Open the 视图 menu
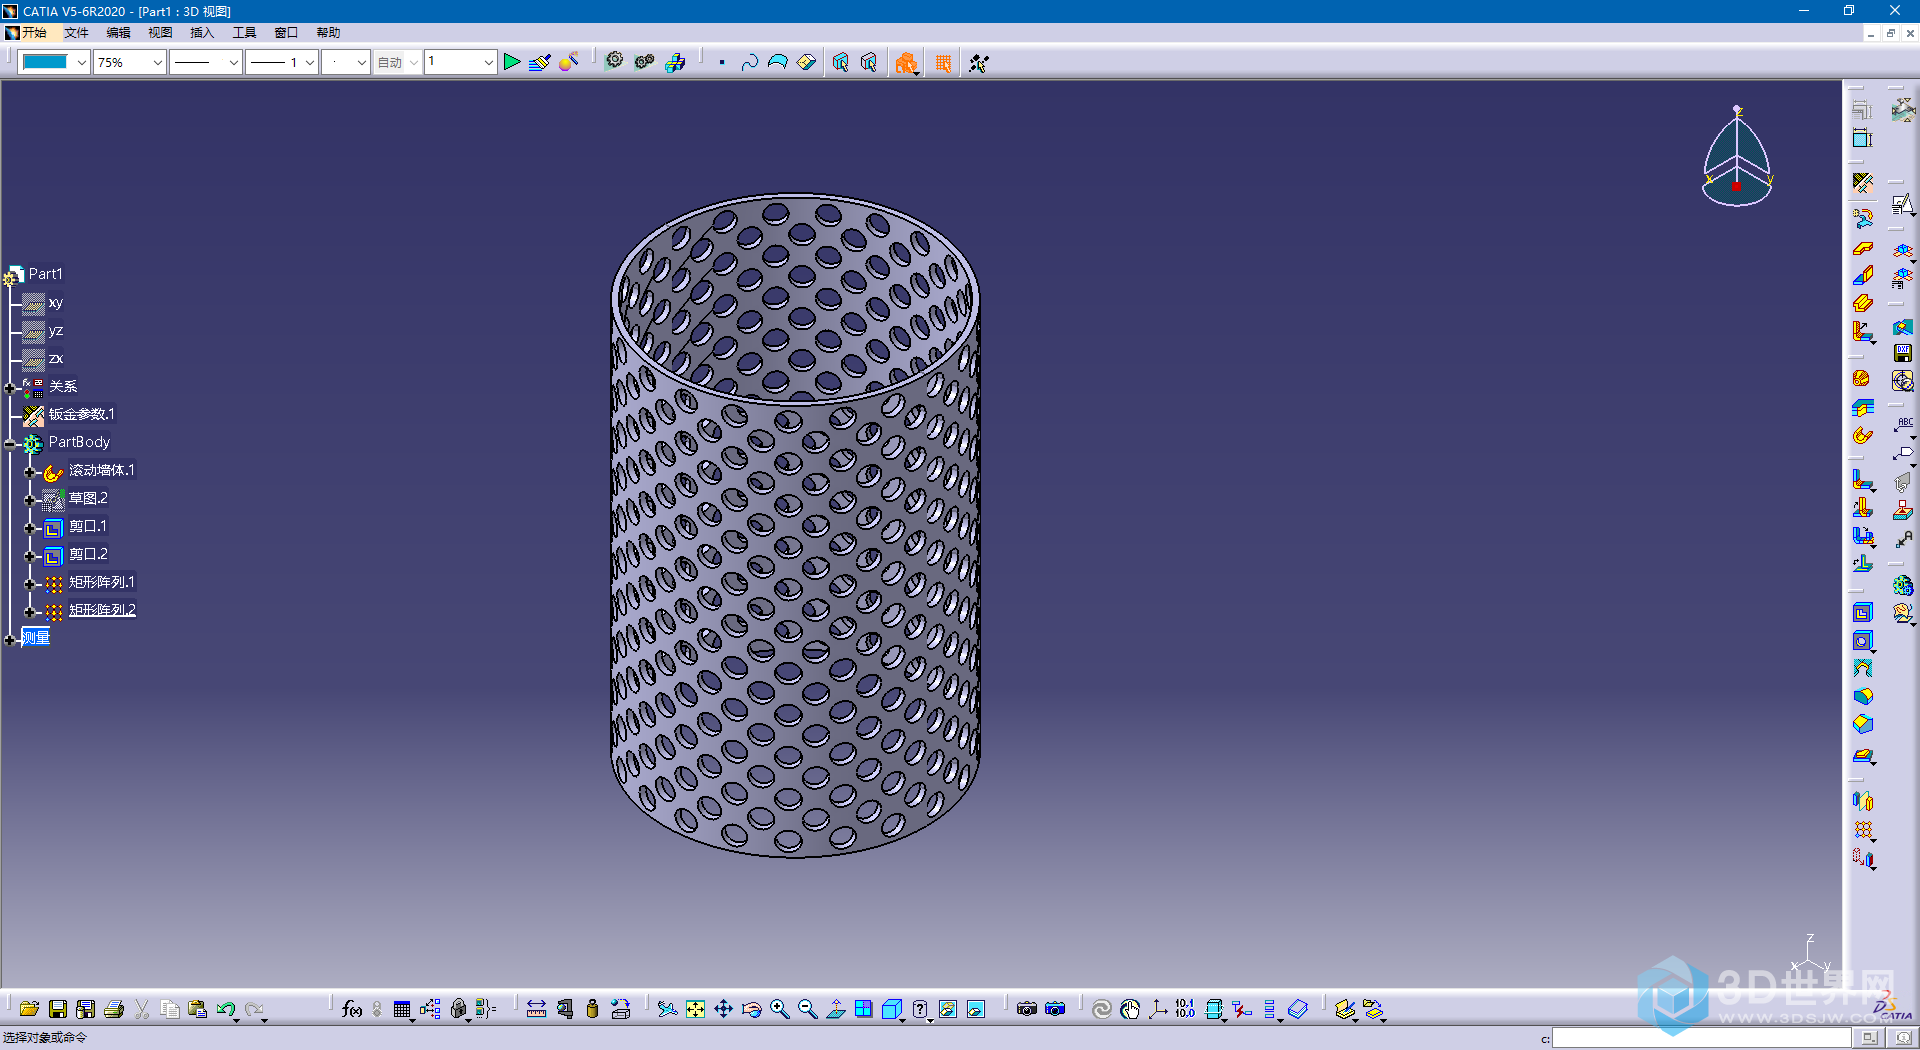 click(160, 32)
